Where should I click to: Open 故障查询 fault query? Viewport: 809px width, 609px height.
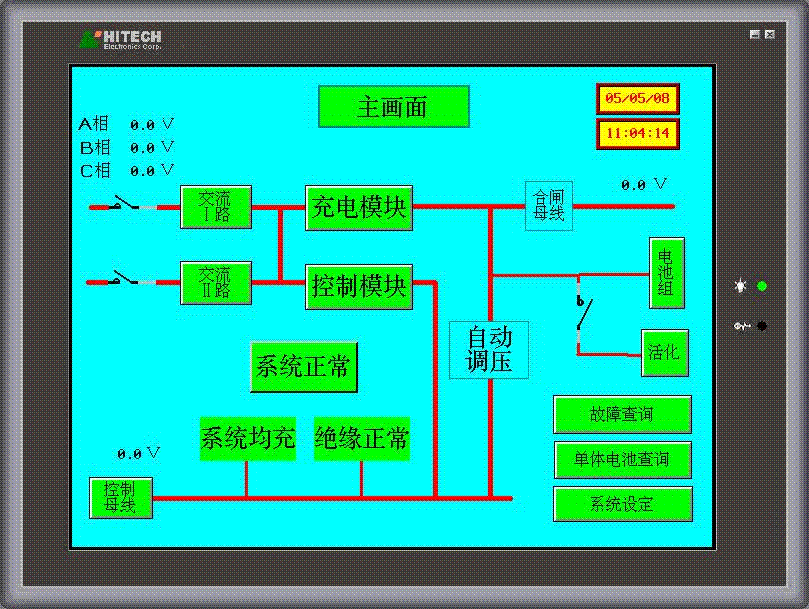[x=622, y=414]
